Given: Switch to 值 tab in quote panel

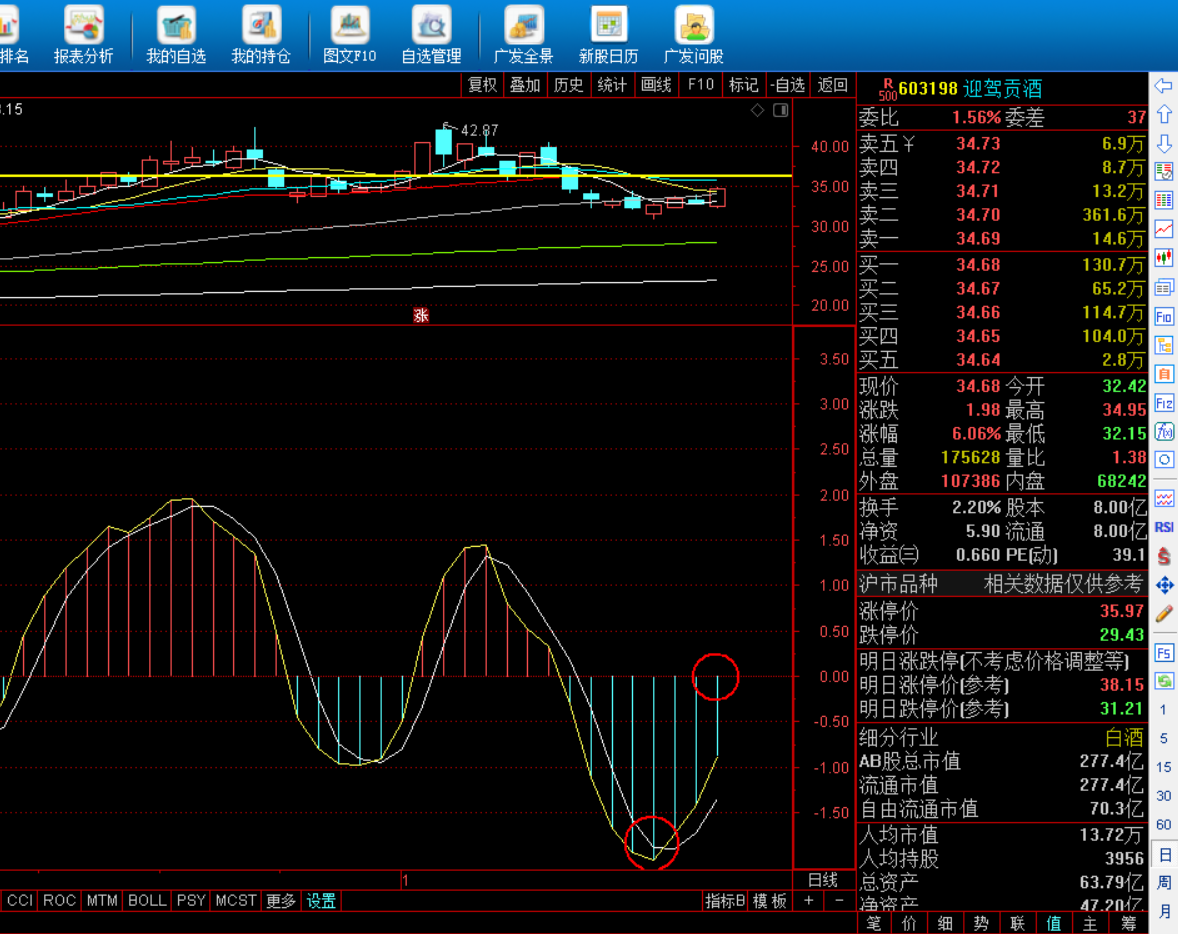Looking at the screenshot, I should (1053, 924).
